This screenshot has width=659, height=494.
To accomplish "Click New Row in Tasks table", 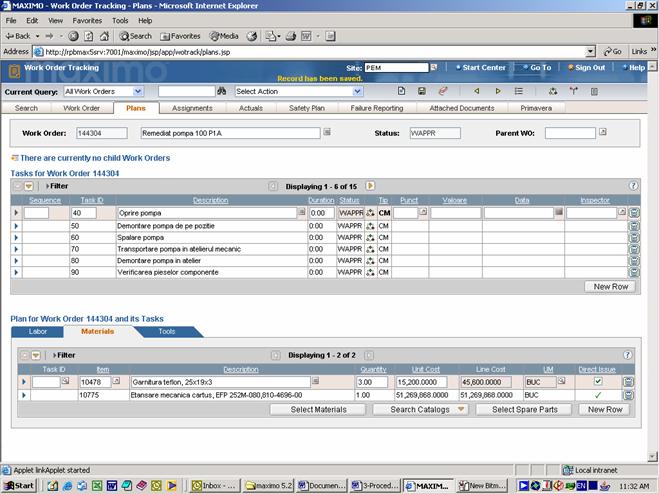I will coord(610,286).
